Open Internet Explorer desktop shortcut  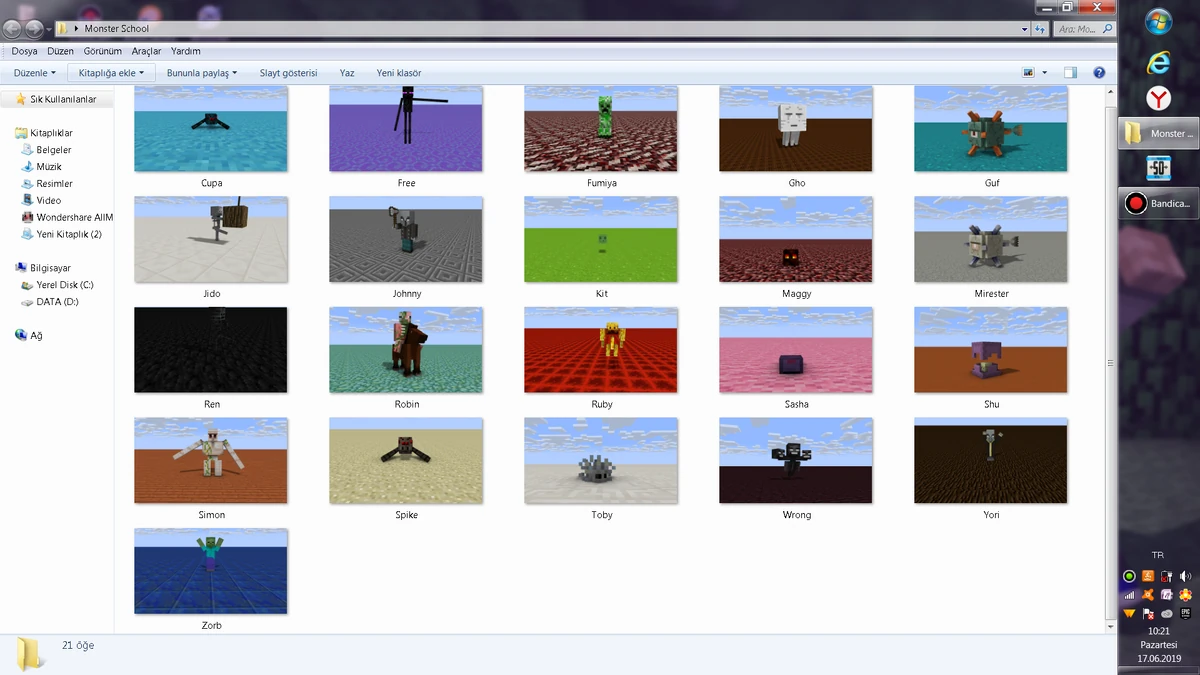click(x=1157, y=62)
